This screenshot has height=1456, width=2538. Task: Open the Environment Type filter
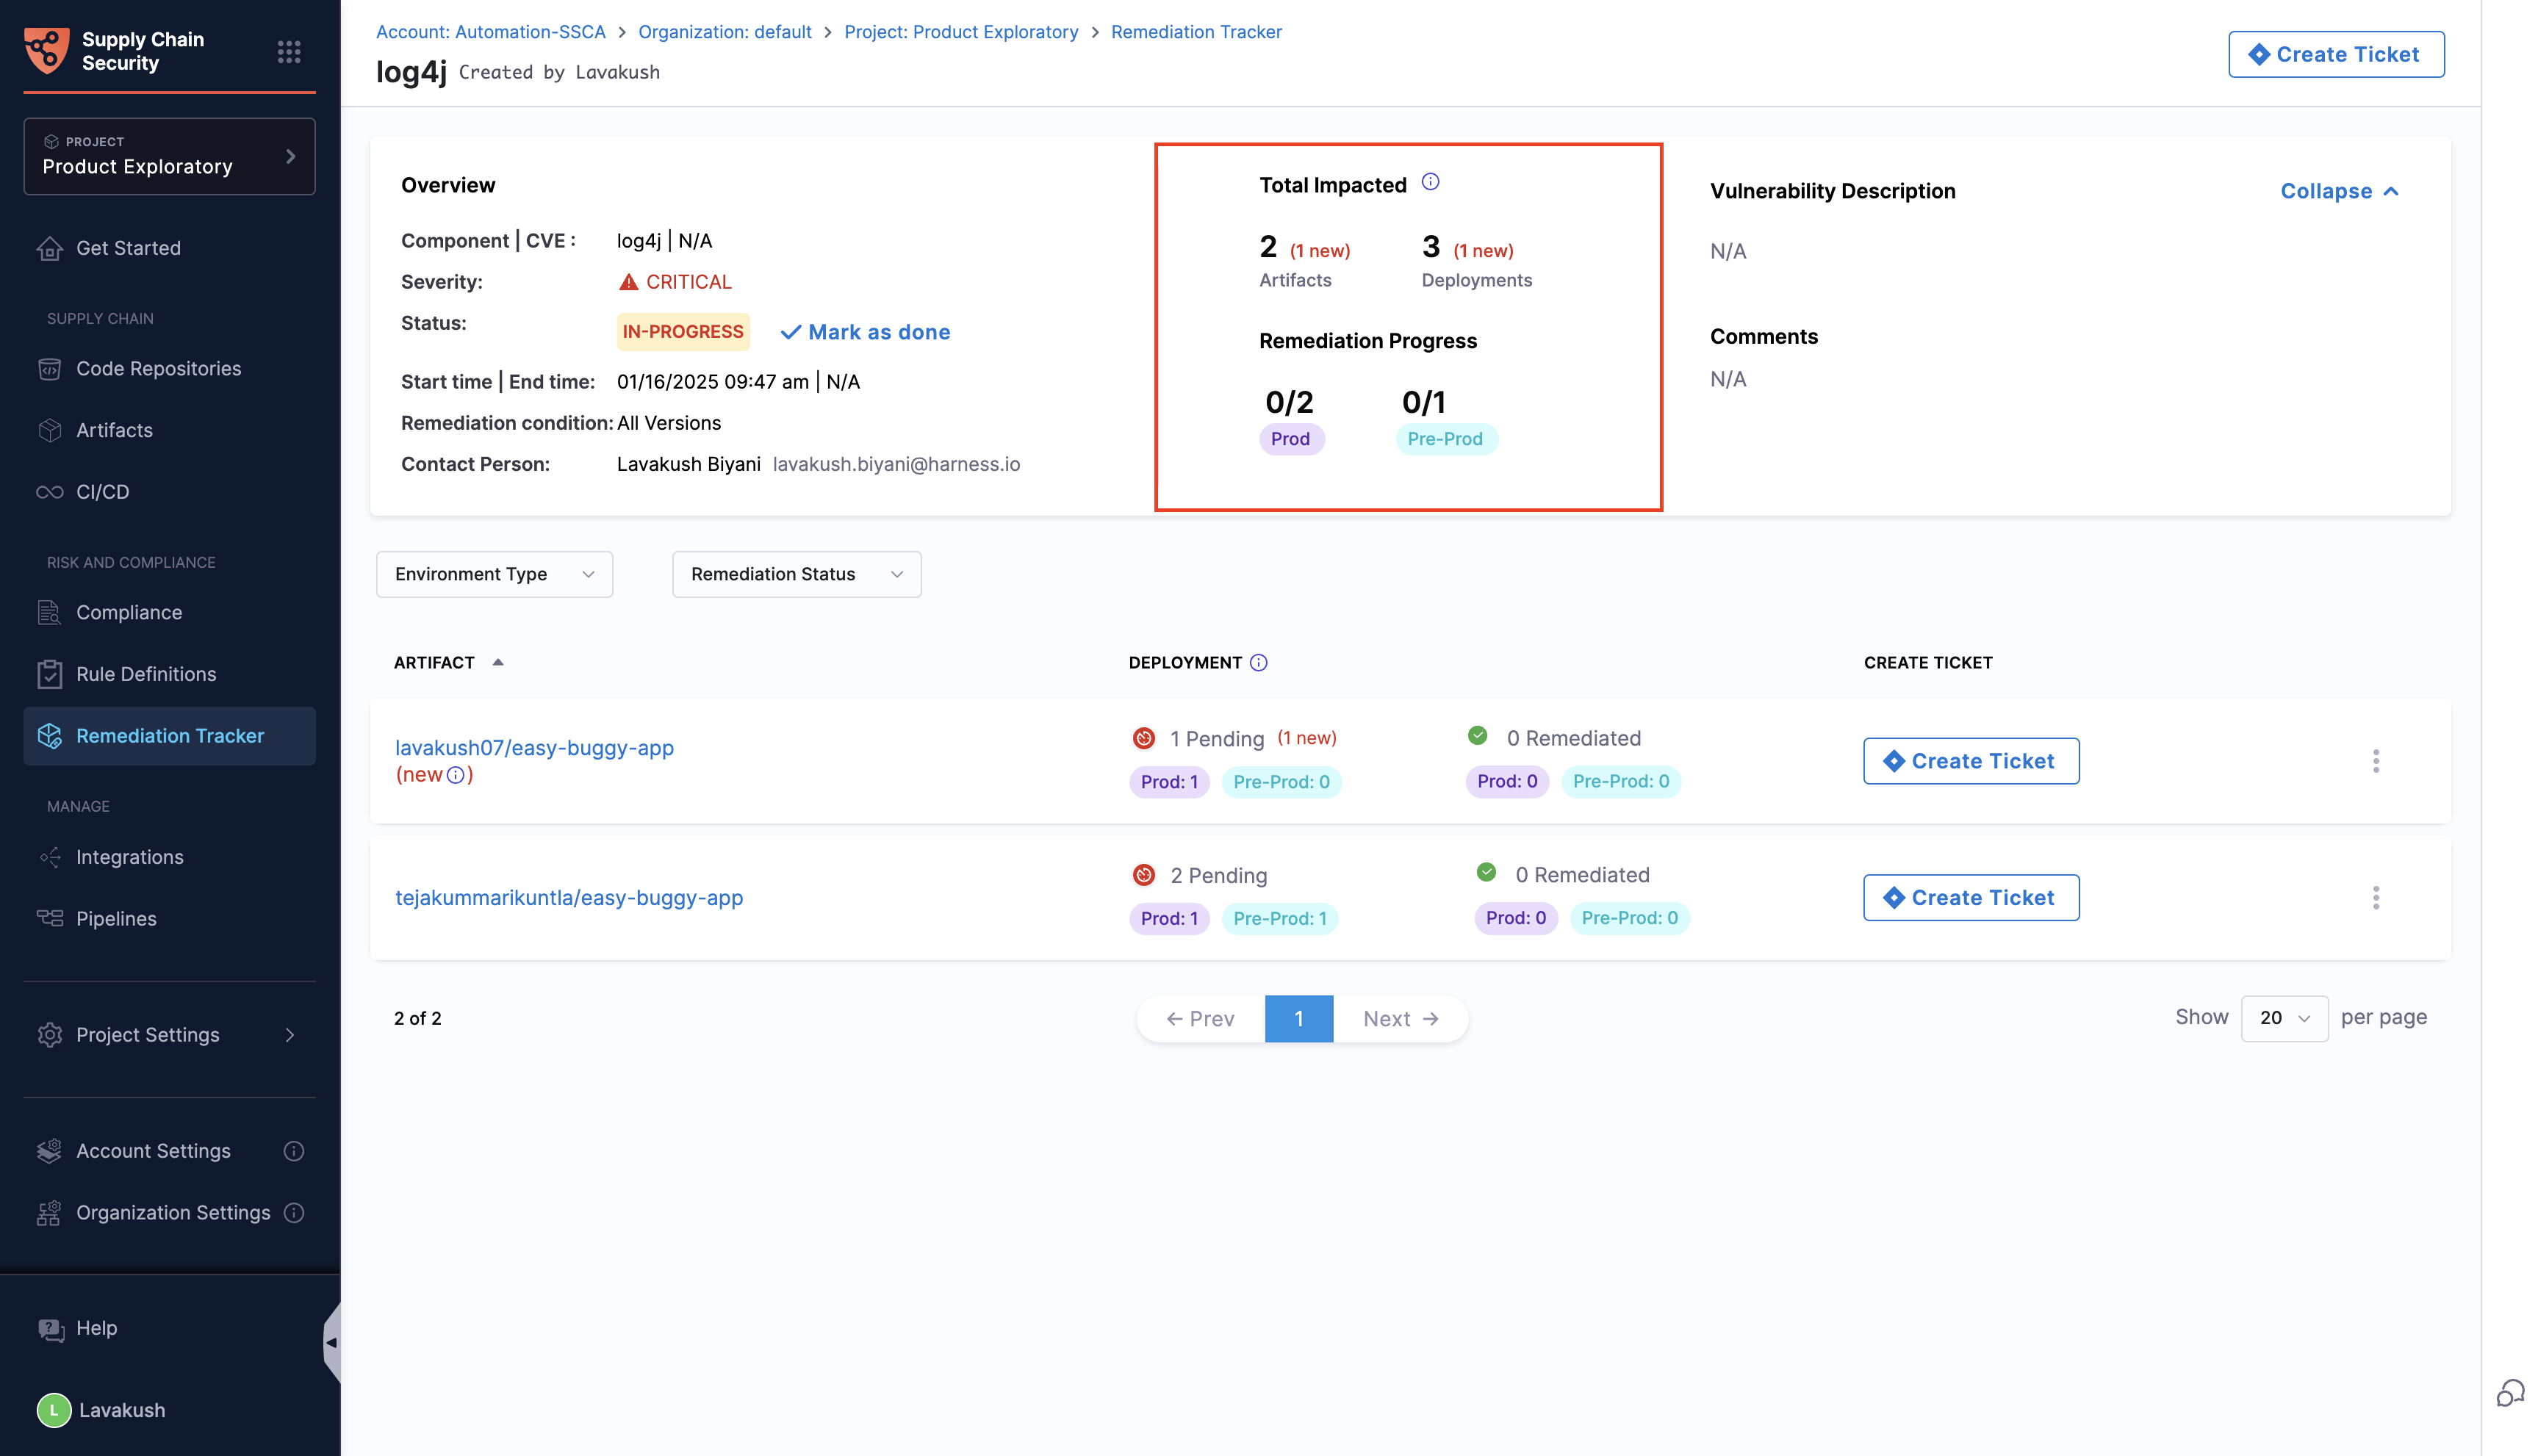click(493, 574)
